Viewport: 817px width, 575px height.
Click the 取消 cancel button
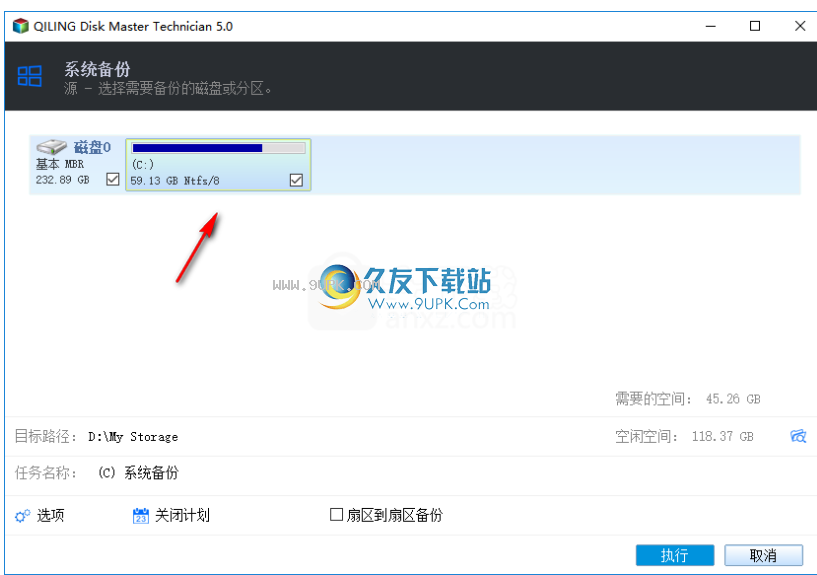[763, 555]
